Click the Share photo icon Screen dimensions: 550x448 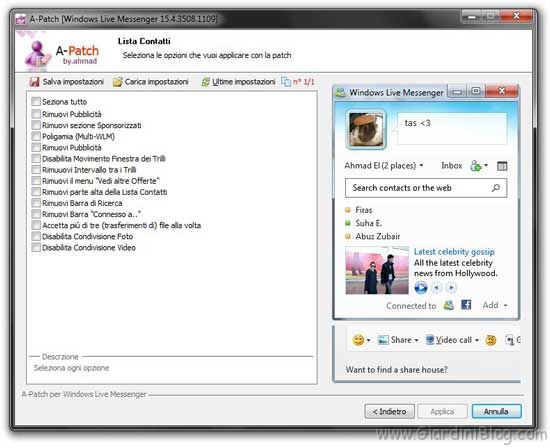pyautogui.click(x=383, y=340)
